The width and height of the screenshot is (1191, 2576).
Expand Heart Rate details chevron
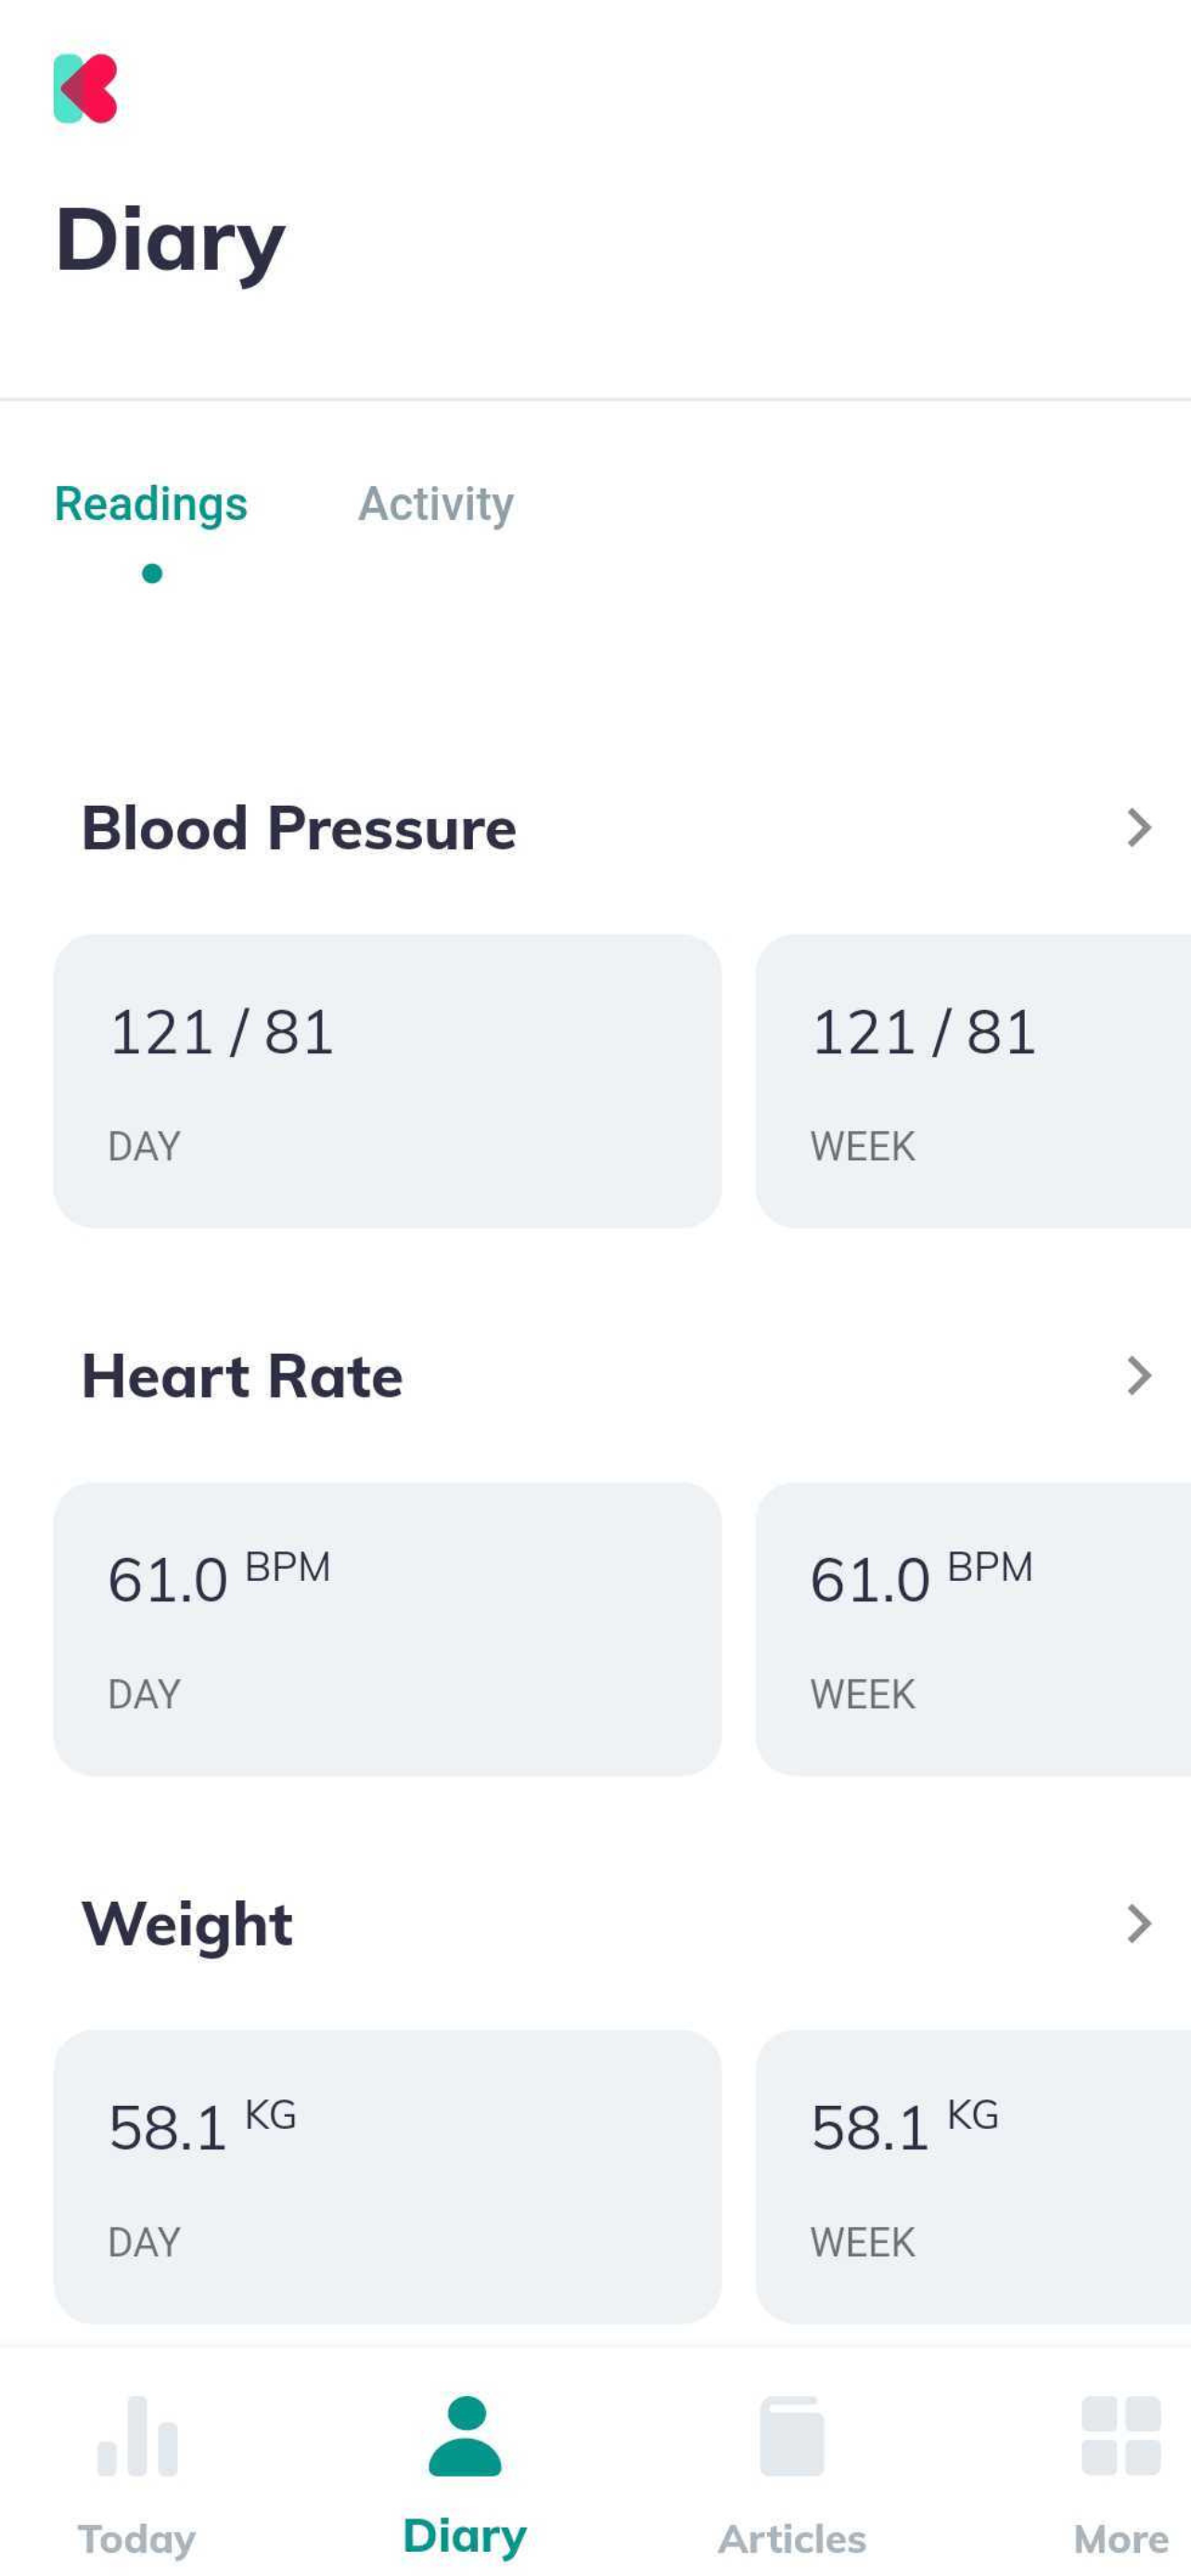[1139, 1376]
